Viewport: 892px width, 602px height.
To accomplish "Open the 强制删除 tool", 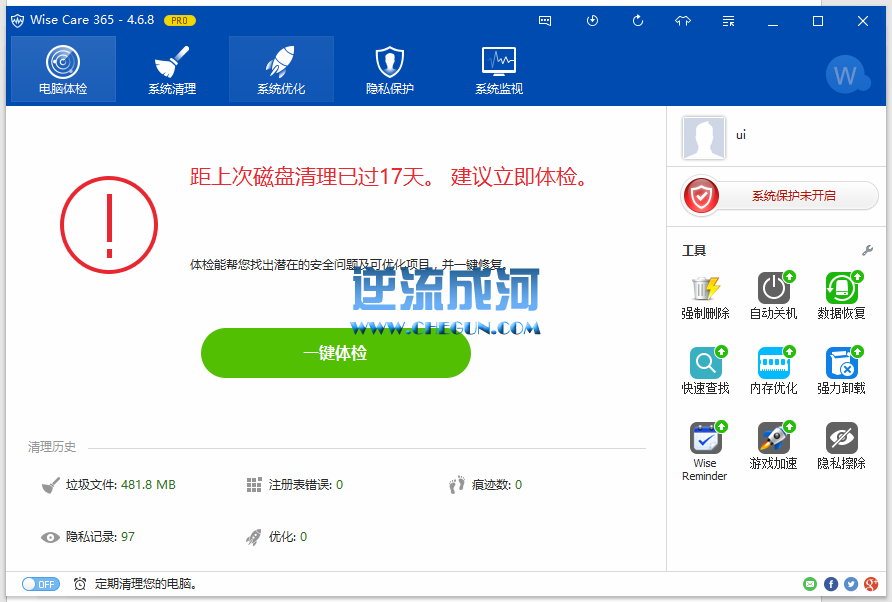I will tap(705, 298).
